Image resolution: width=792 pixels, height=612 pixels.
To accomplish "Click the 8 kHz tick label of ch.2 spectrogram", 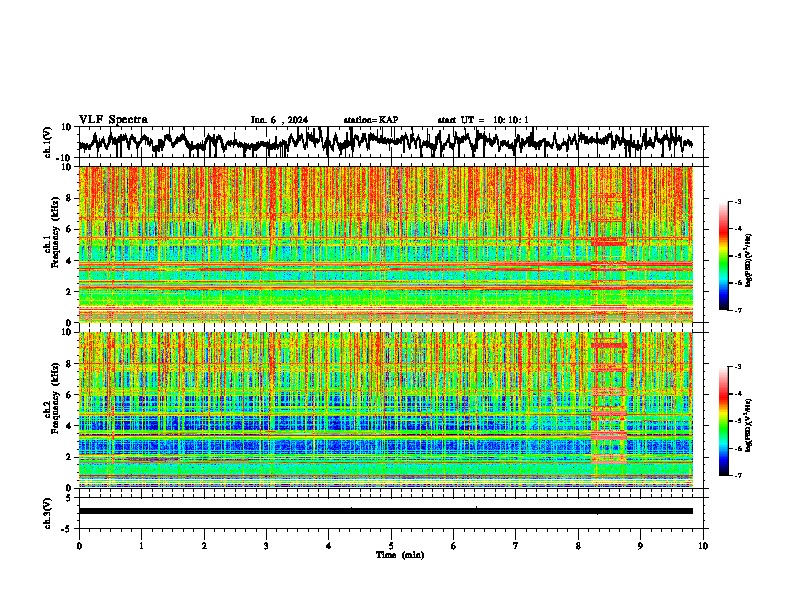I will pos(69,364).
